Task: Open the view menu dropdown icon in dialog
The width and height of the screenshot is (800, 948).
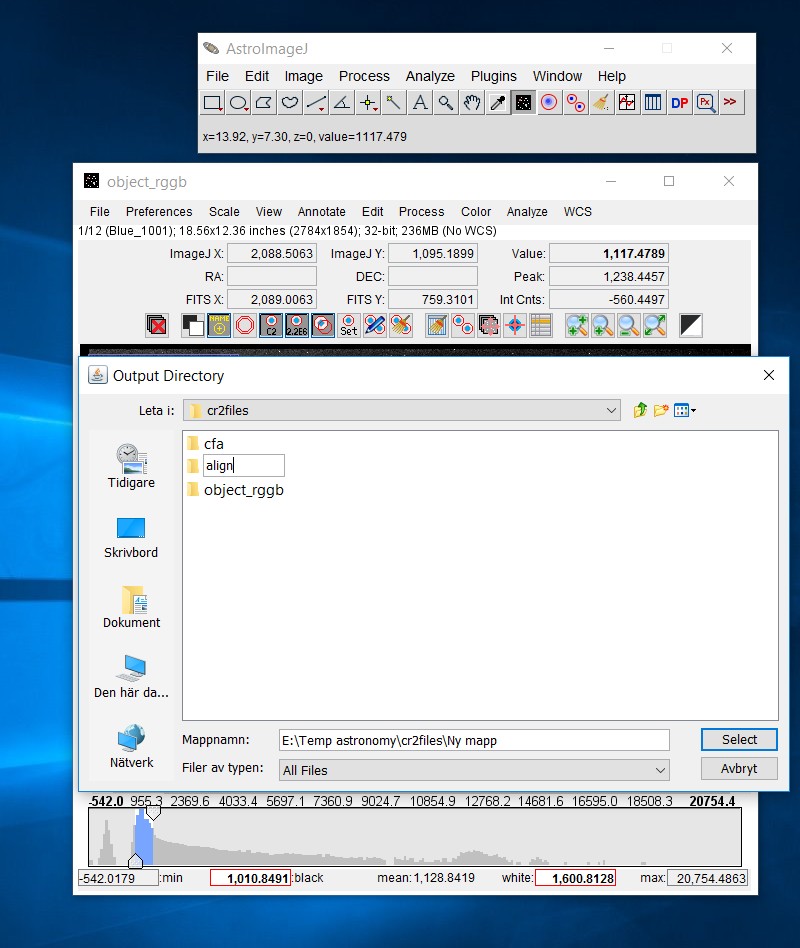Action: [x=685, y=411]
